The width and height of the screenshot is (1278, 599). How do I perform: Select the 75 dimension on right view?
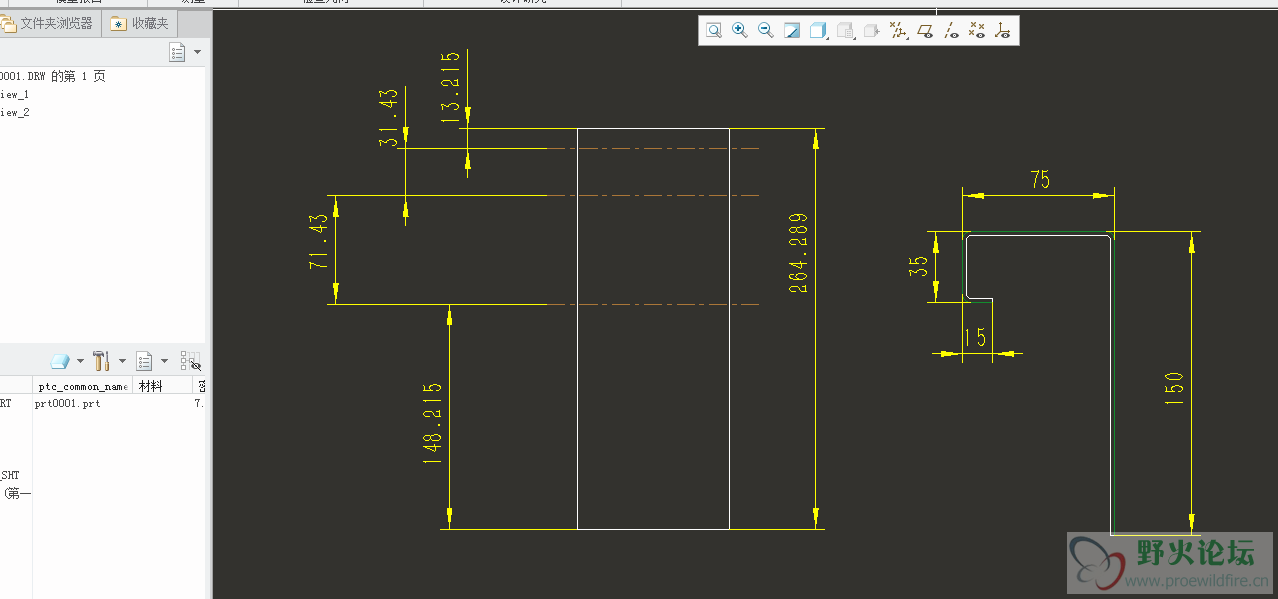point(1040,180)
